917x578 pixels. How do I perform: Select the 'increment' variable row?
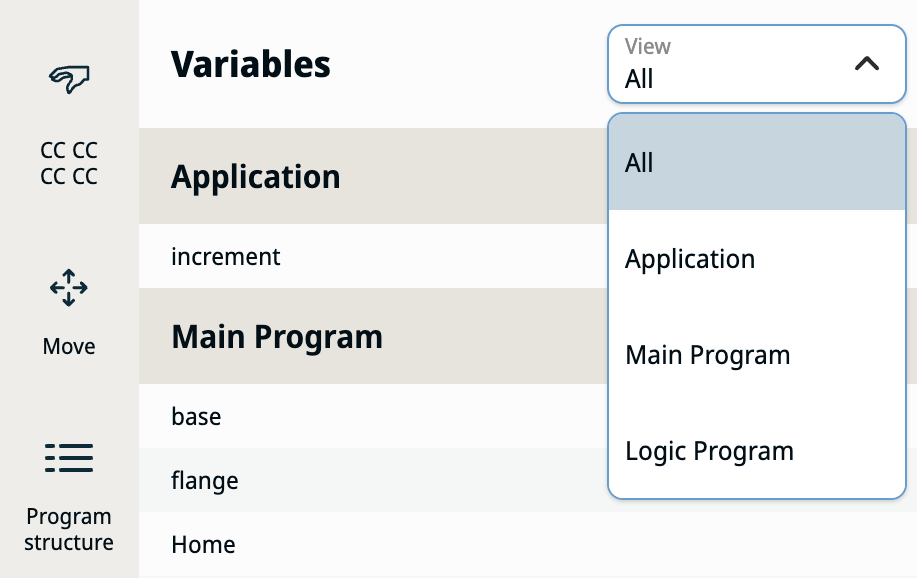373,256
